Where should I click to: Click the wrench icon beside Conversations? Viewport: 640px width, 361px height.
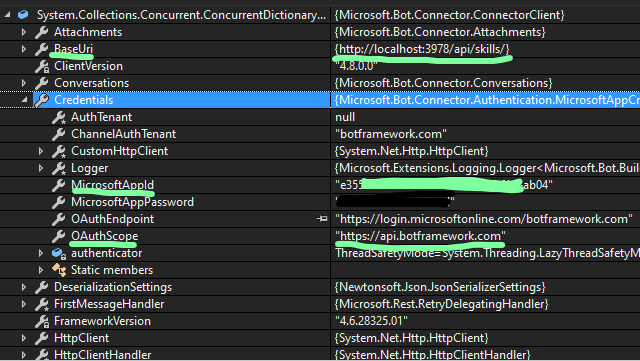42,83
